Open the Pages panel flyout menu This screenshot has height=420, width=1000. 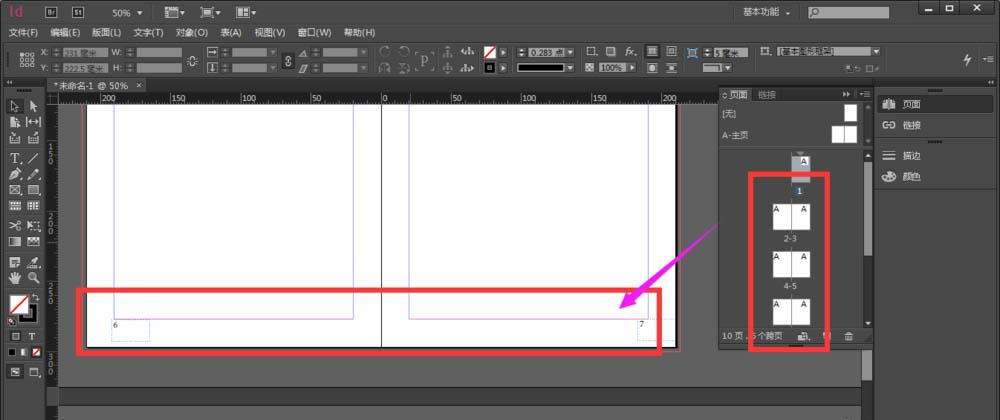865,94
